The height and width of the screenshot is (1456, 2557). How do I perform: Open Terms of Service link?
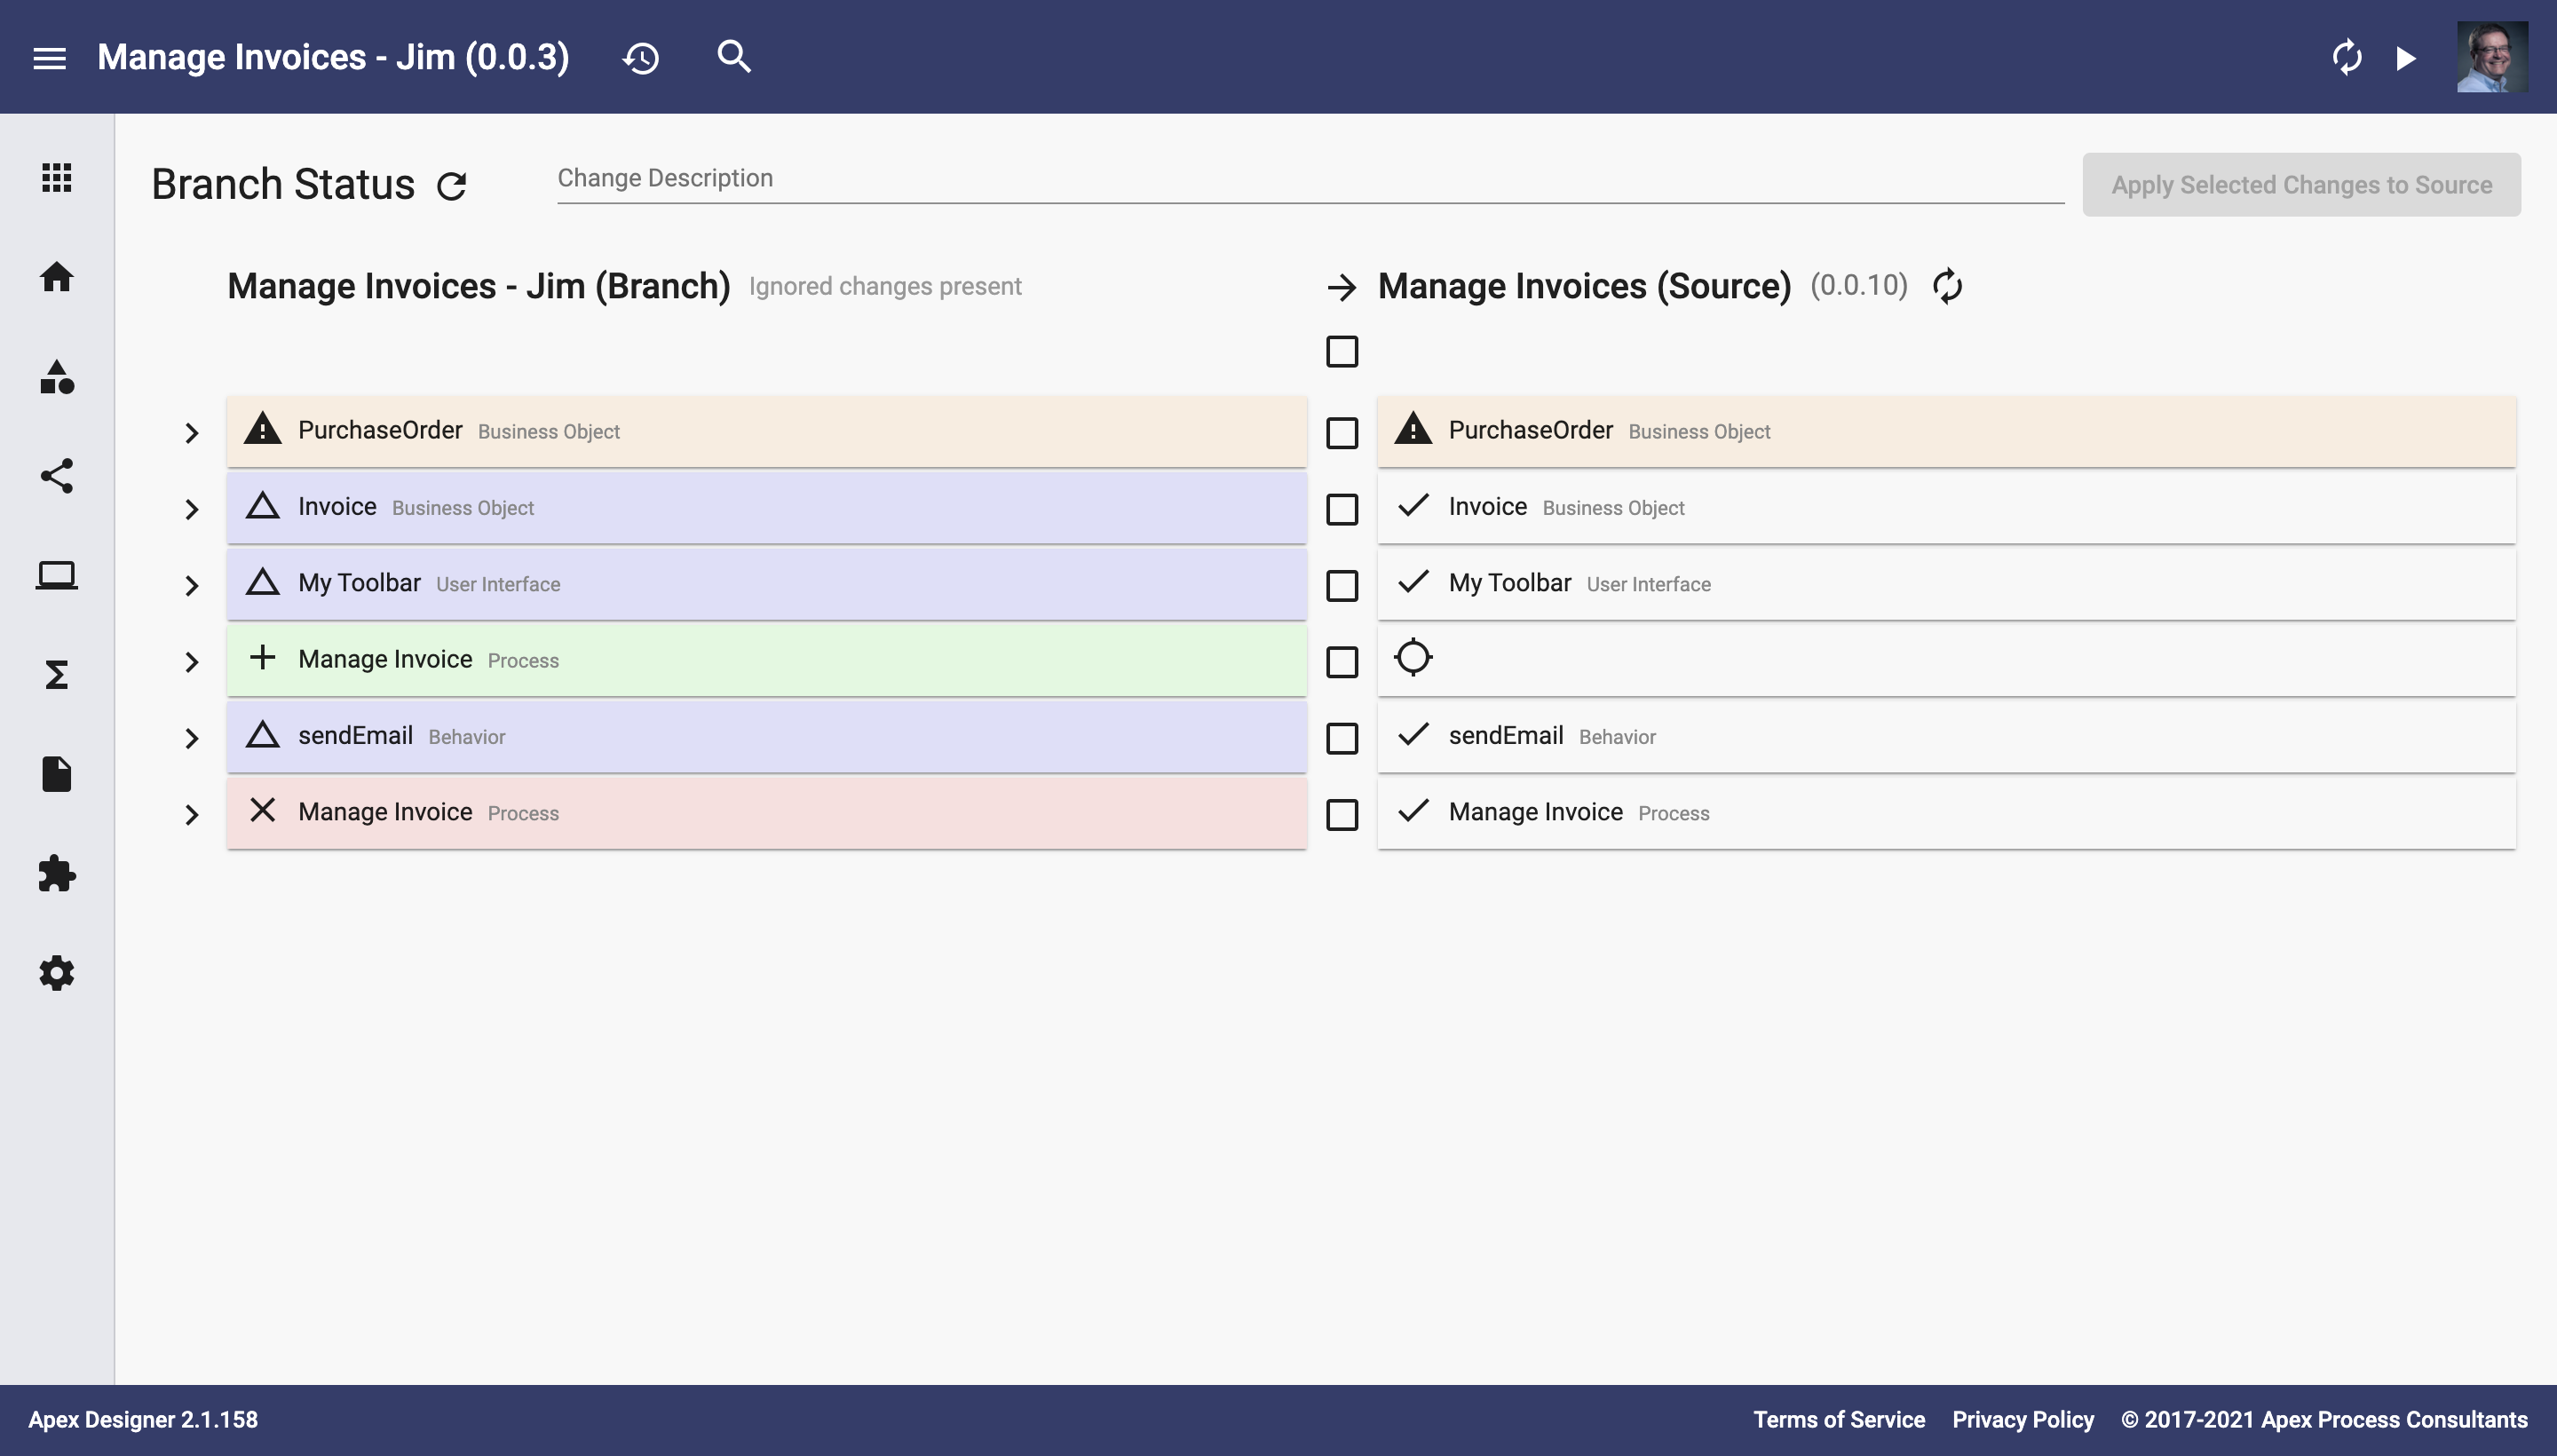(1838, 1420)
